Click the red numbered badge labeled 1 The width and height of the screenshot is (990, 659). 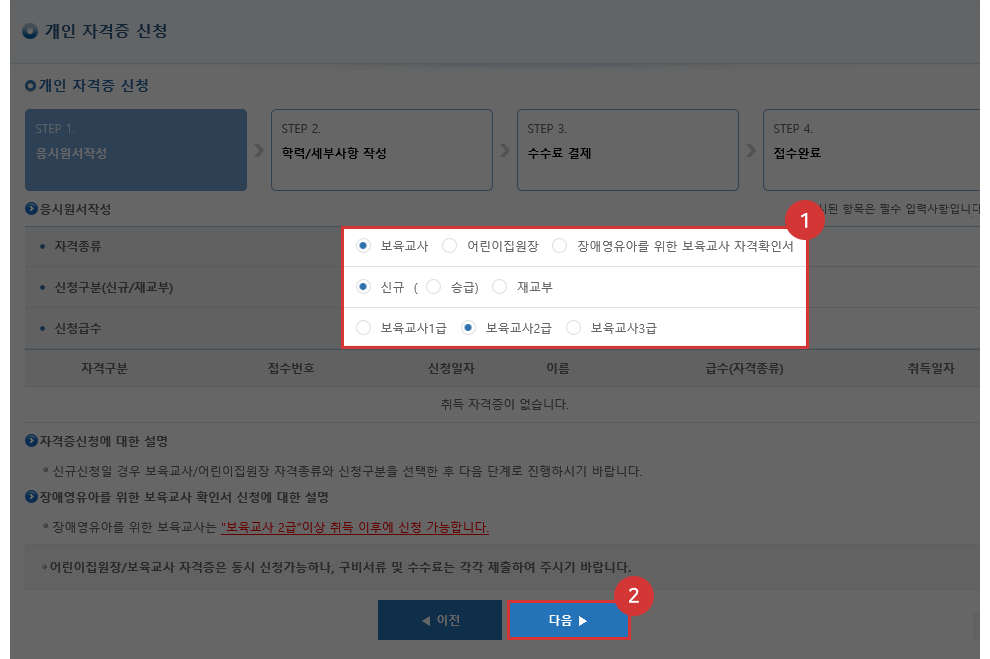tap(807, 220)
